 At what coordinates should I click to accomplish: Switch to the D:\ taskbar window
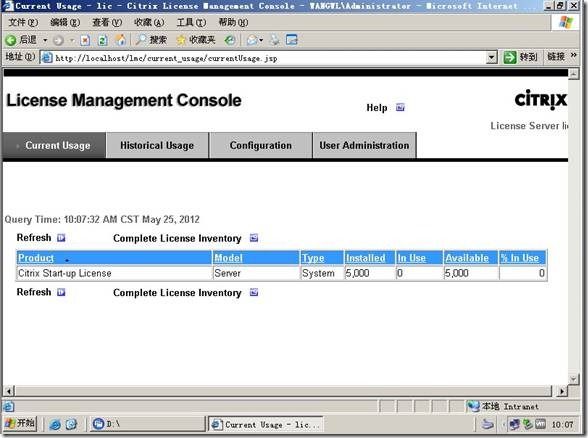147,424
